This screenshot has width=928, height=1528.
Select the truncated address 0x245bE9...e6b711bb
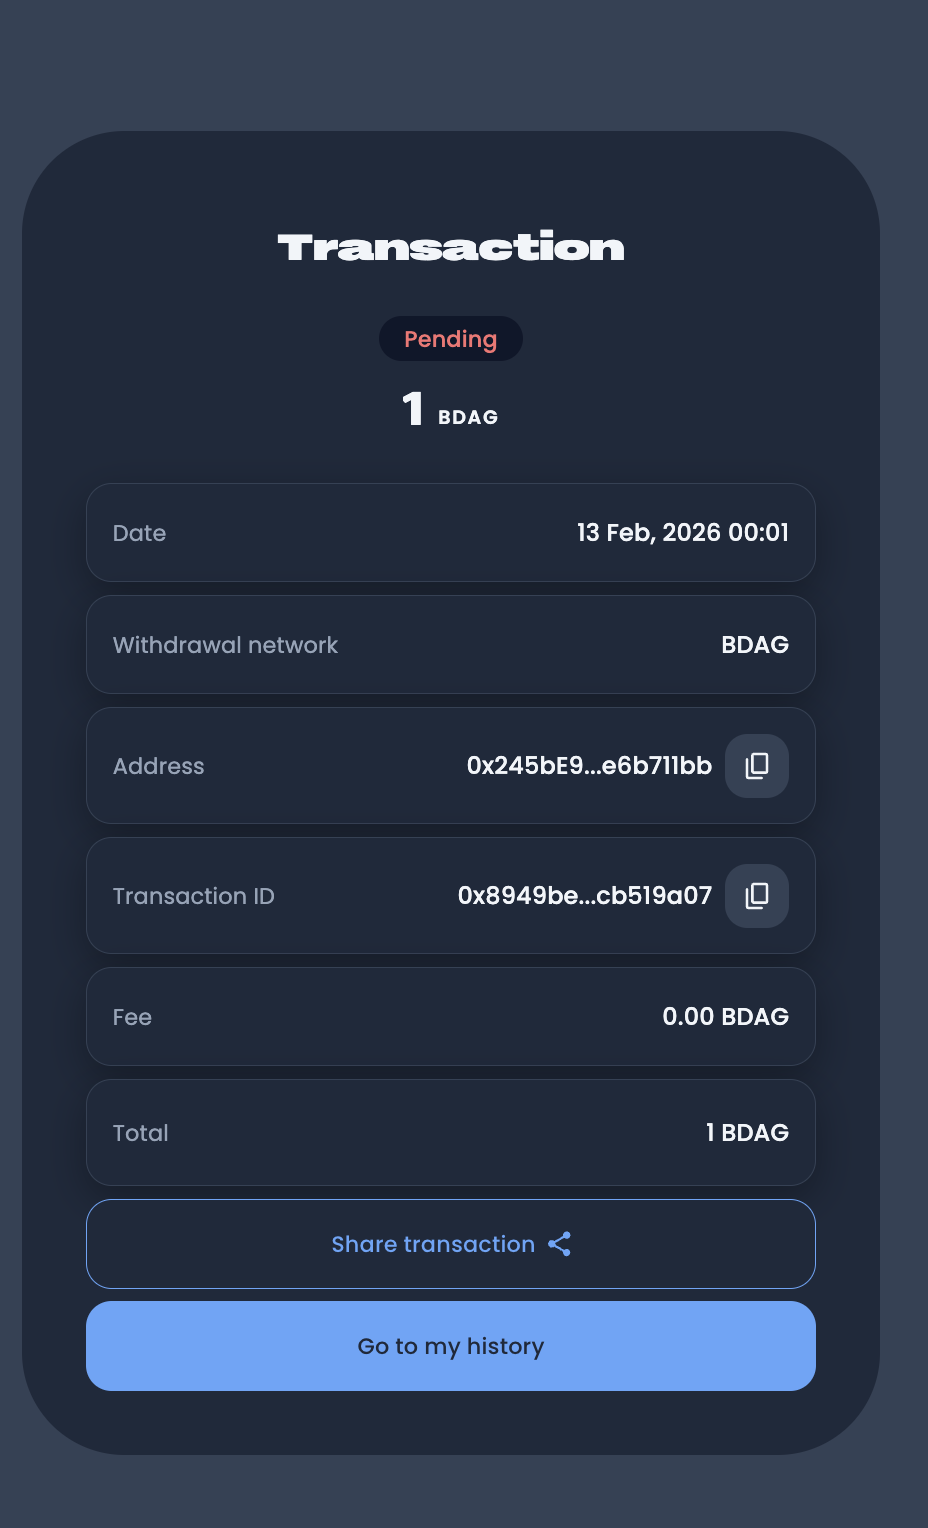589,766
